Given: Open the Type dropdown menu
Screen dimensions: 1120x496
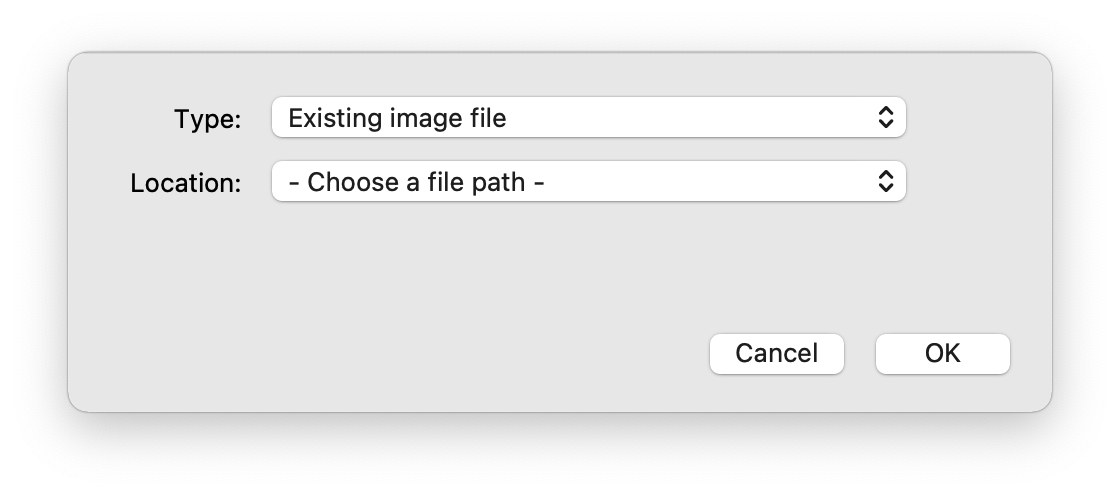Looking at the screenshot, I should (588, 118).
